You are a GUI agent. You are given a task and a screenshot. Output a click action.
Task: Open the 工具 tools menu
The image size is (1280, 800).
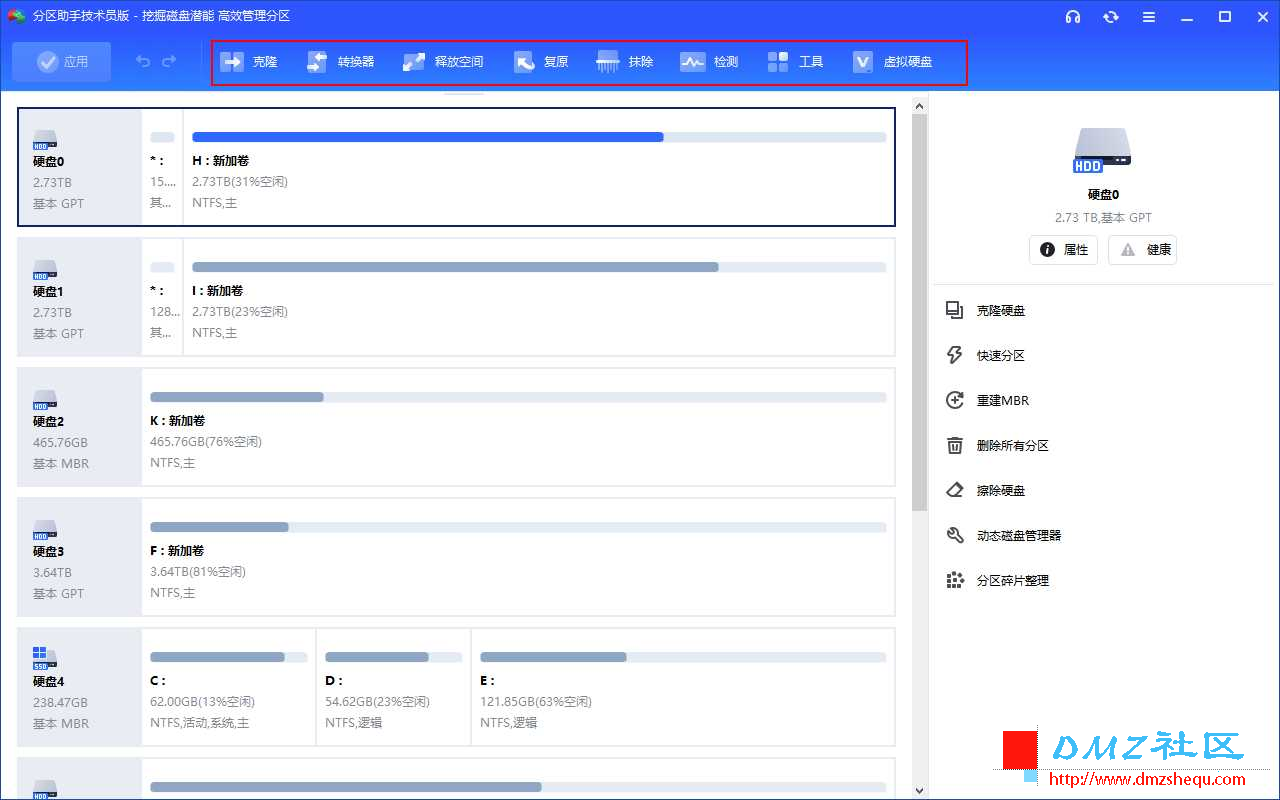796,62
